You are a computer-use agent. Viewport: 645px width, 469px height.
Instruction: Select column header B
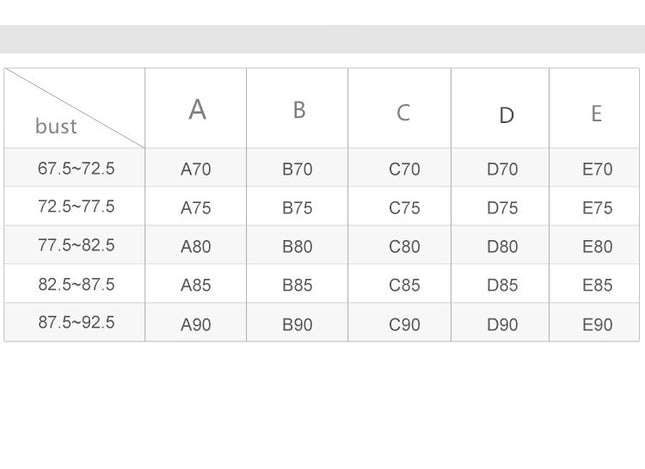(x=299, y=110)
